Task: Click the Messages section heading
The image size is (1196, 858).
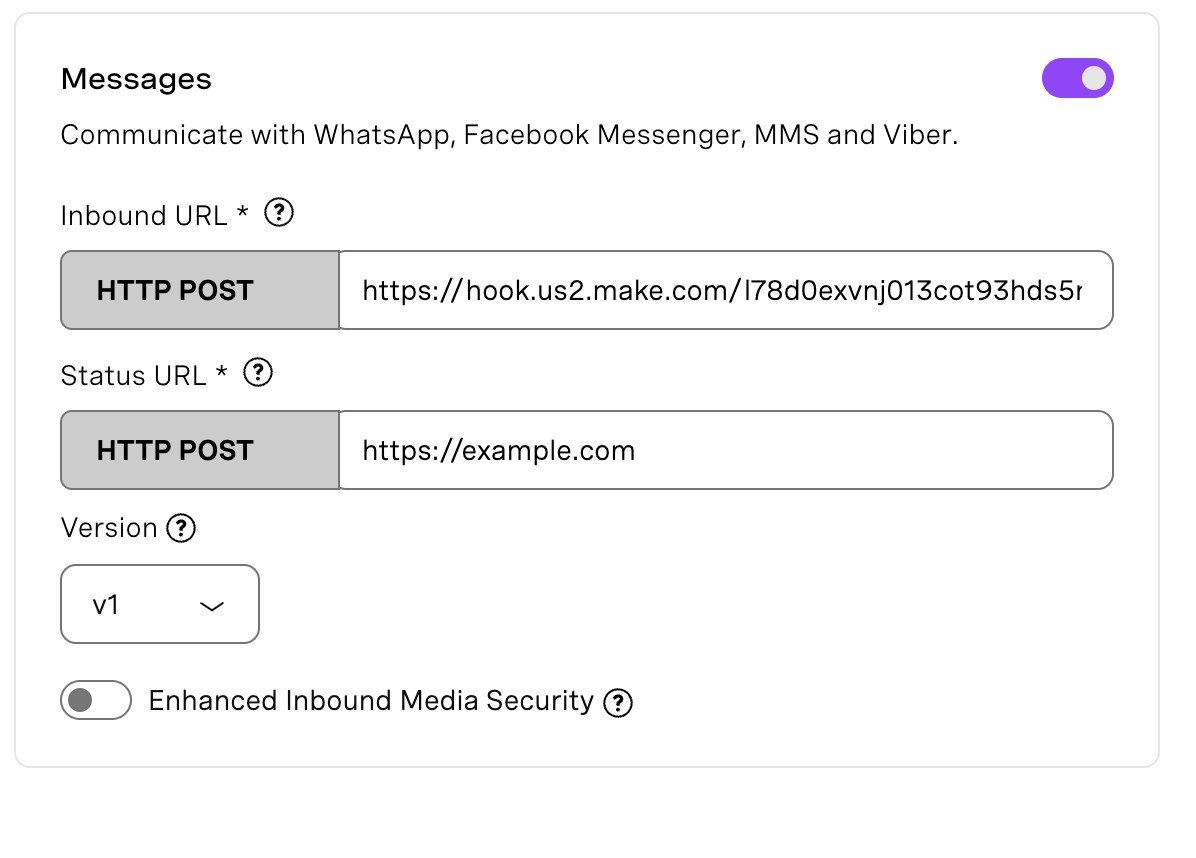Action: (x=136, y=79)
